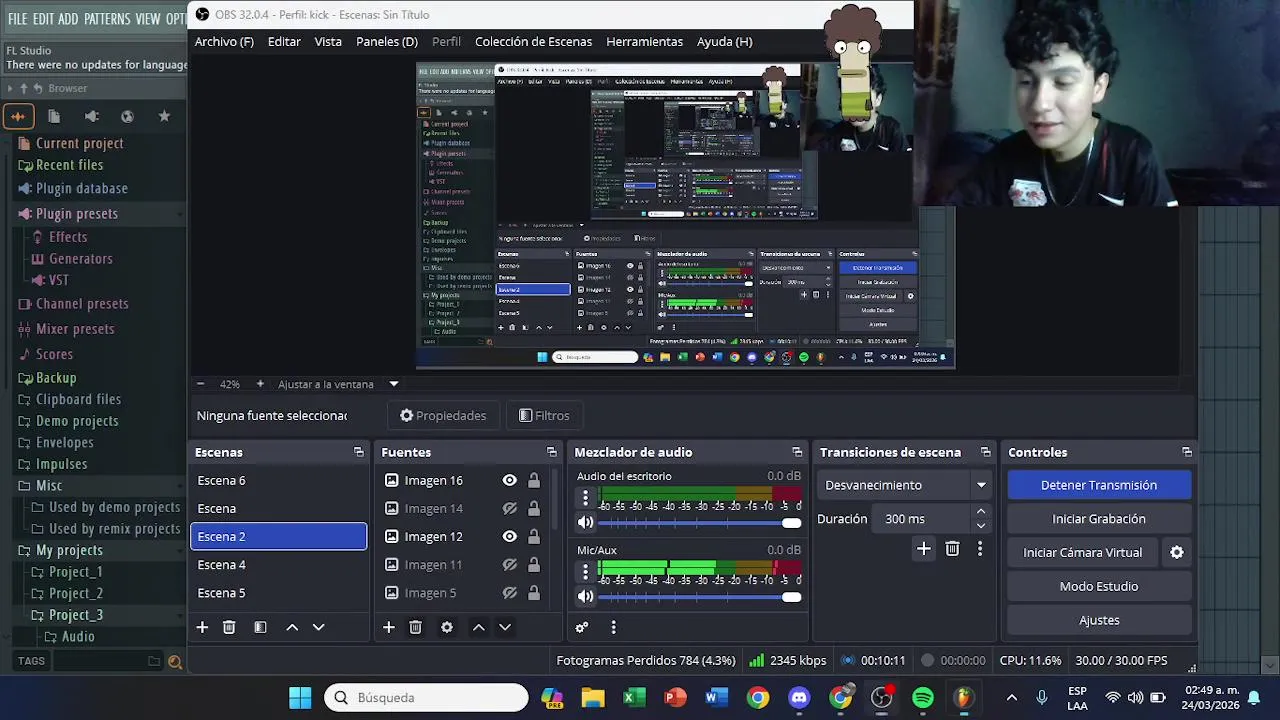Select FL Studio browser files tab icon
Image resolution: width=1280 pixels, height=720 pixels.
54,116
